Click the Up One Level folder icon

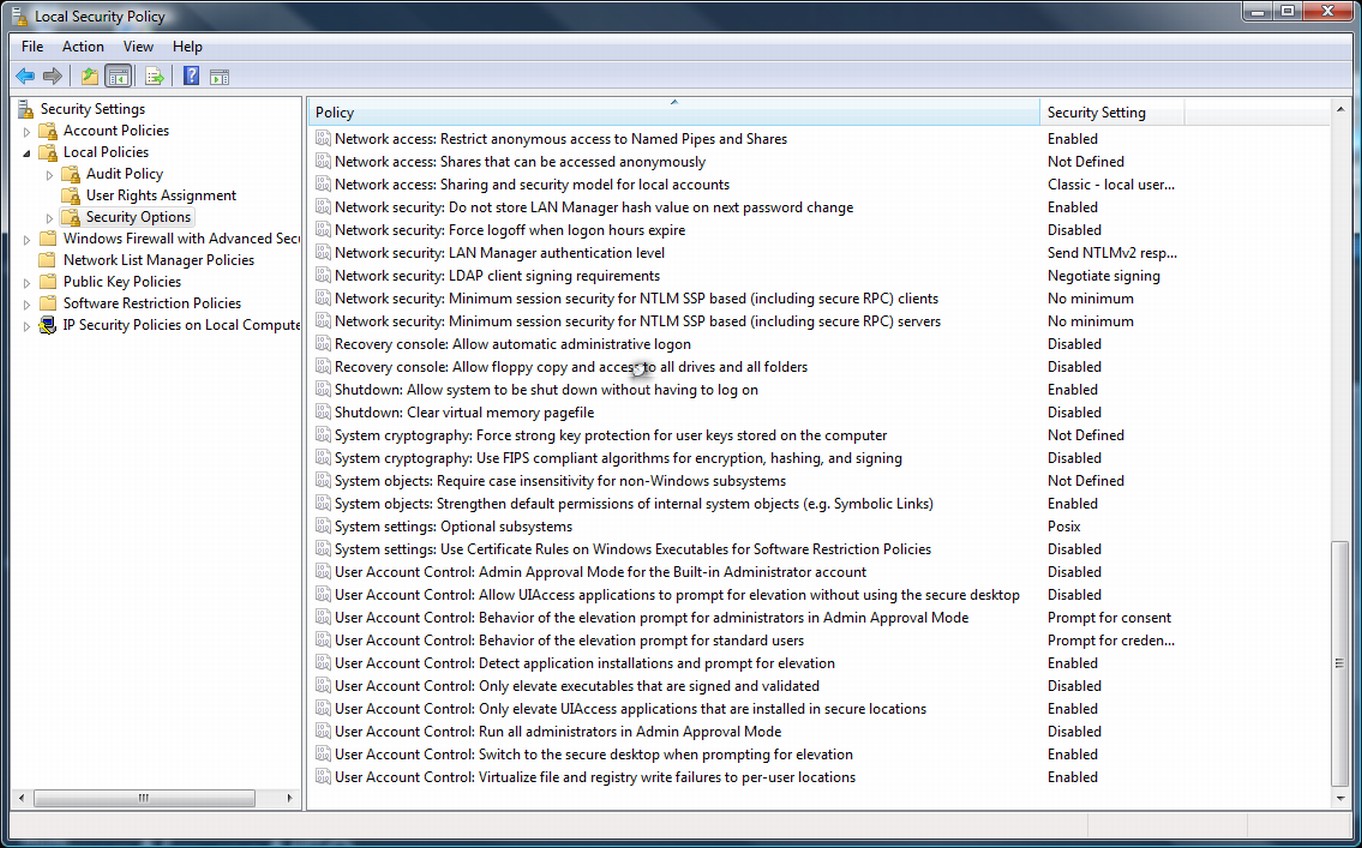[x=90, y=76]
